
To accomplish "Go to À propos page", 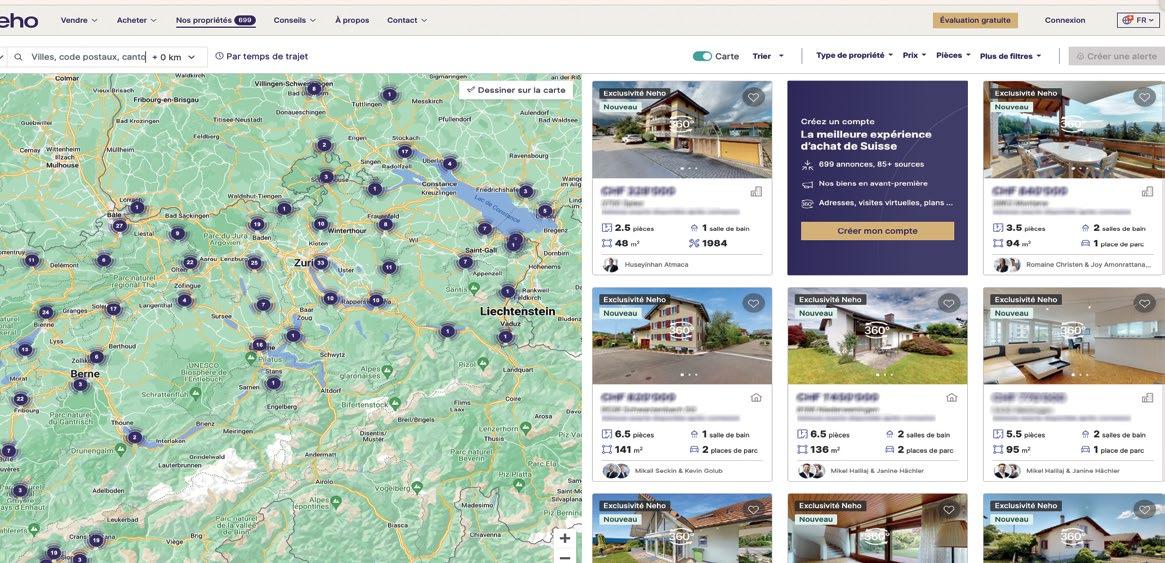I will (352, 20).
